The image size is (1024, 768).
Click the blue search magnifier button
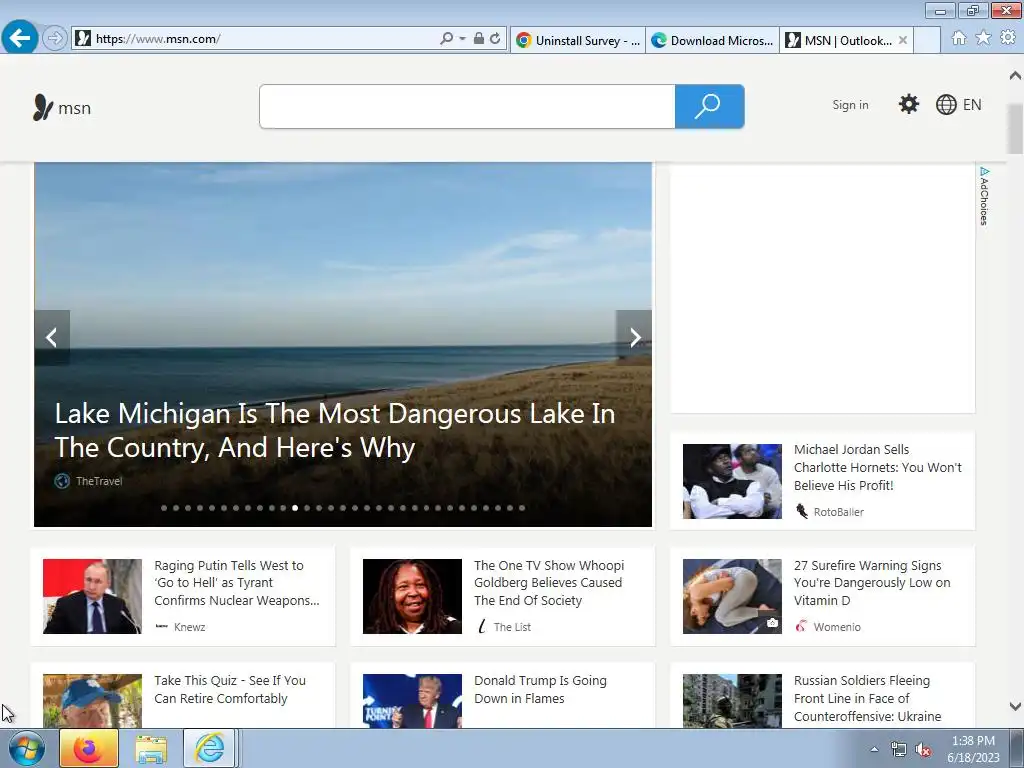[709, 106]
